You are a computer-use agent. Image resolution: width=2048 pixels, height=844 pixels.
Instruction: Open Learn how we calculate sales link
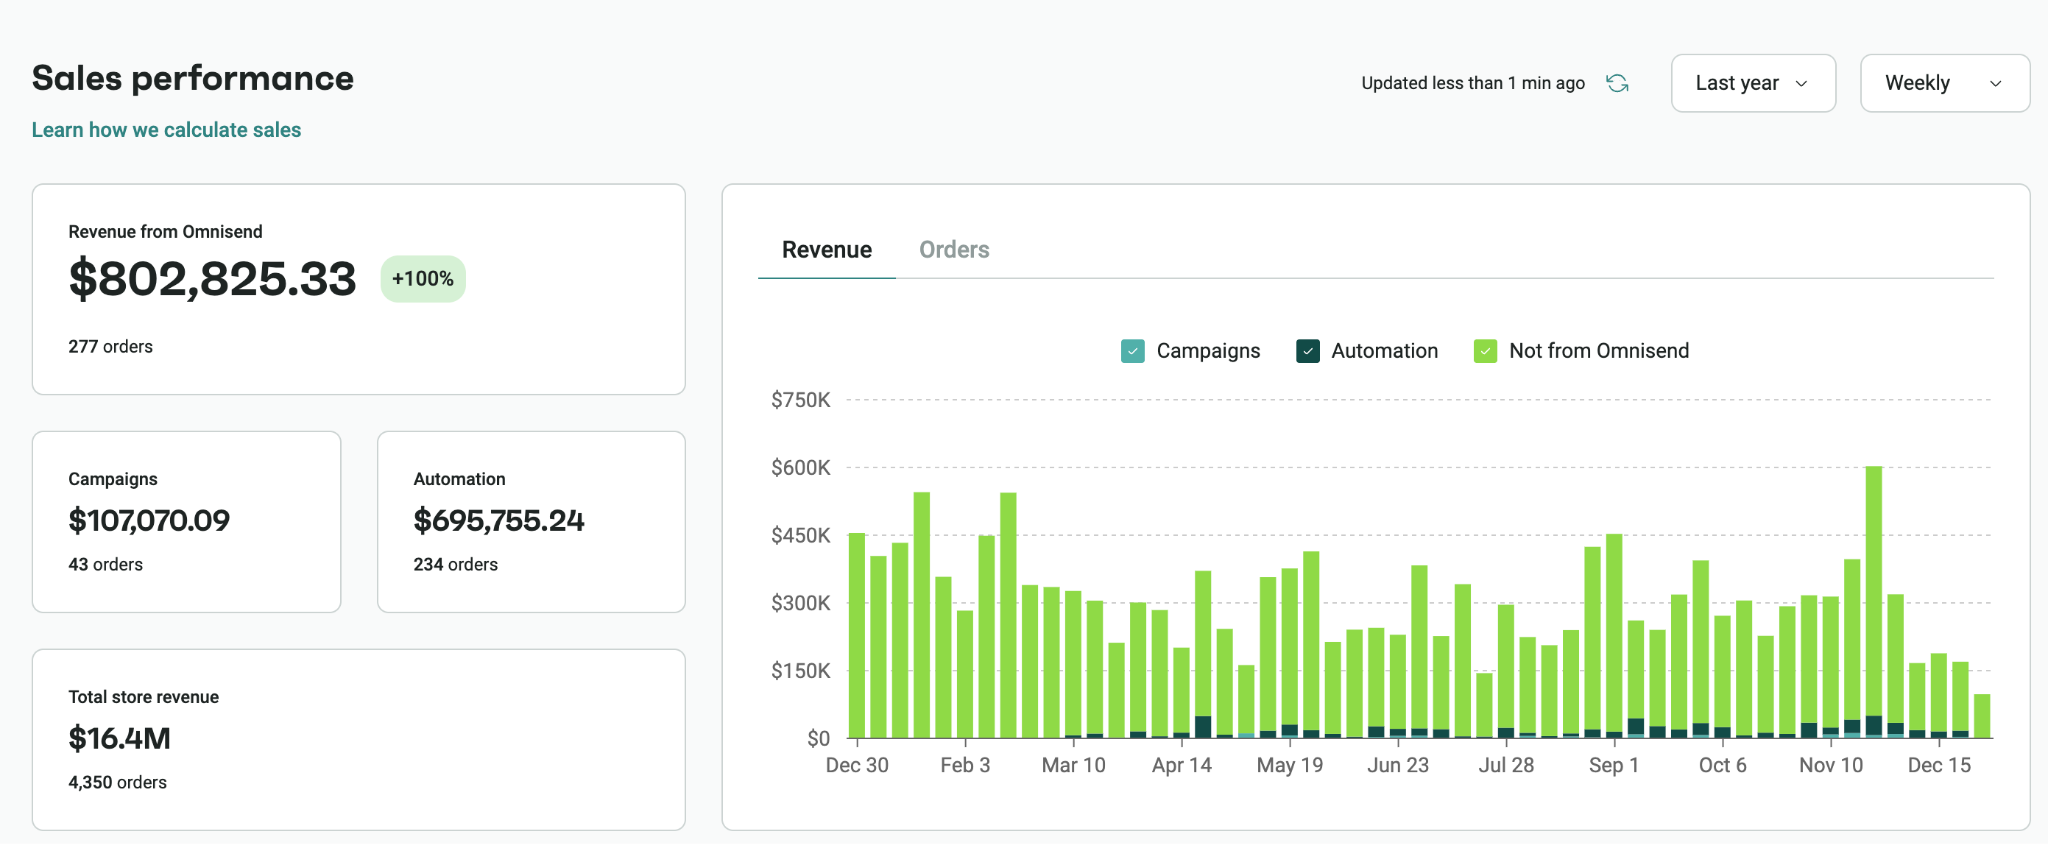166,130
